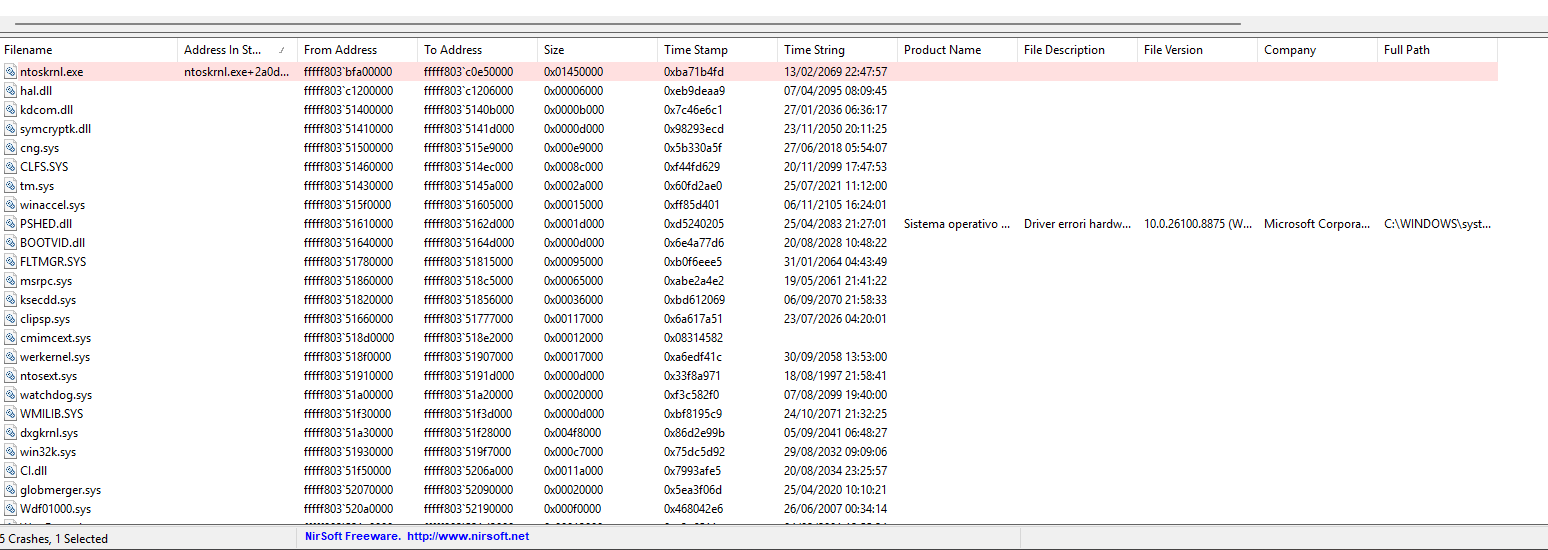Click the file icon beside ntoskrnl.exe
The width and height of the screenshot is (1548, 550).
[10, 72]
